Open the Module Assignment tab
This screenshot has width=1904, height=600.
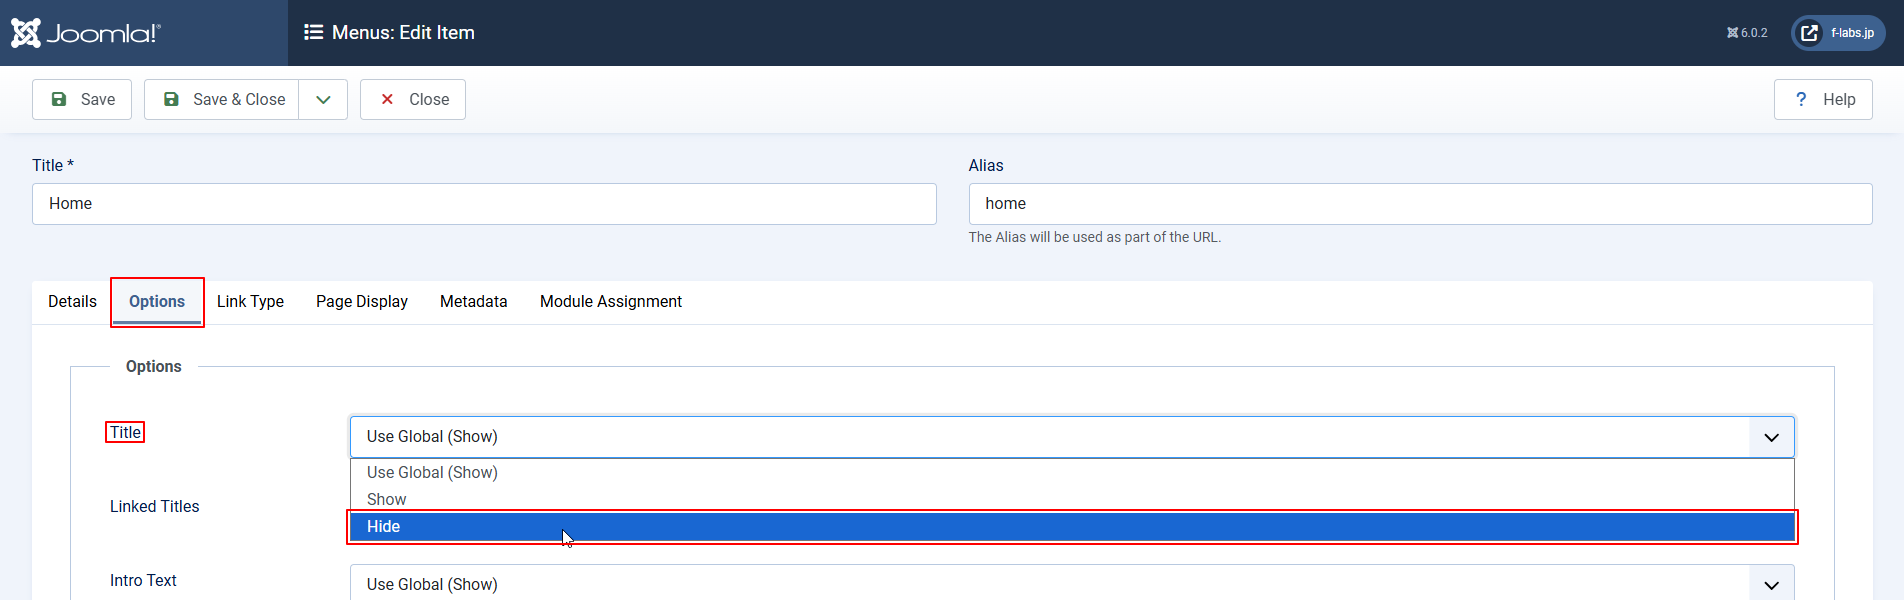tap(610, 301)
